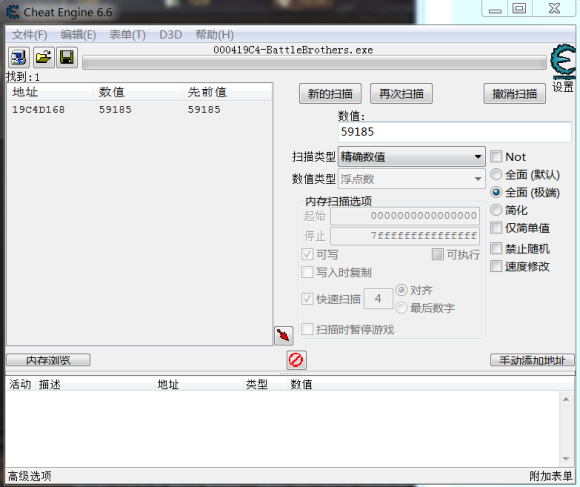Check the 禁止随机 checkbox
Screen dimensions: 580x487
point(496,248)
